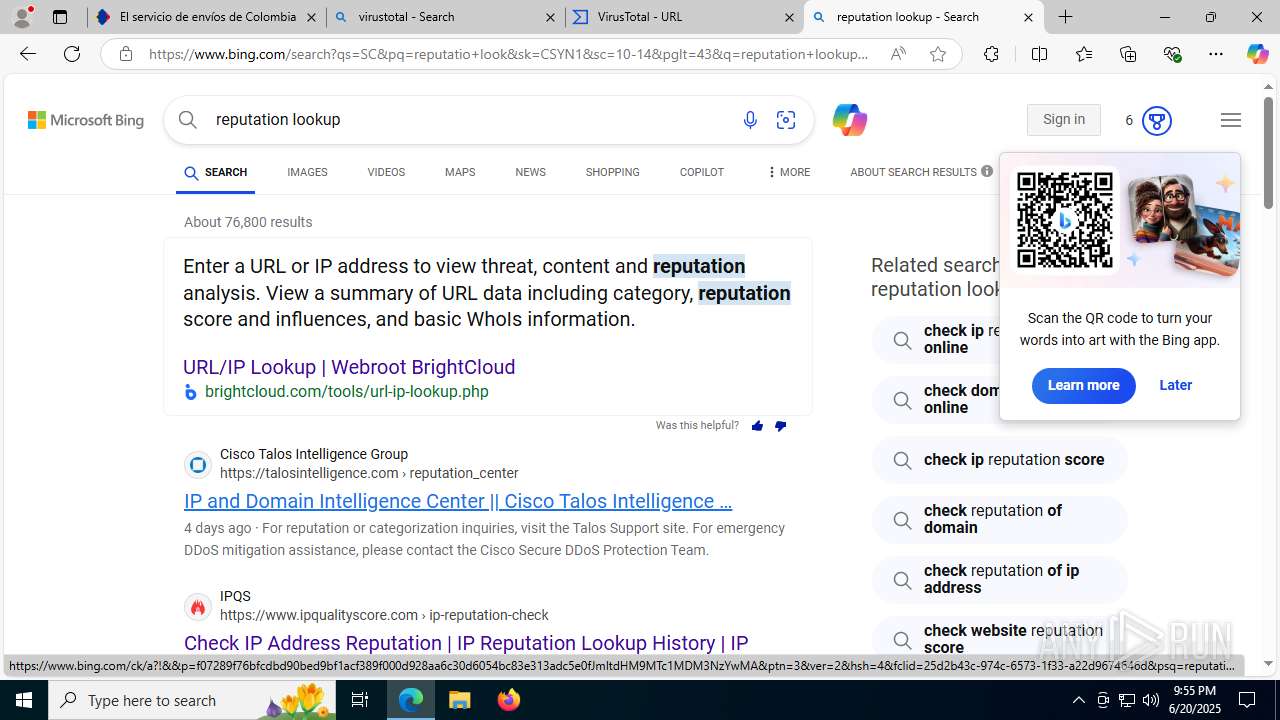Open Cisco Talos Intelligence Center result
The height and width of the screenshot is (720, 1280).
point(458,501)
